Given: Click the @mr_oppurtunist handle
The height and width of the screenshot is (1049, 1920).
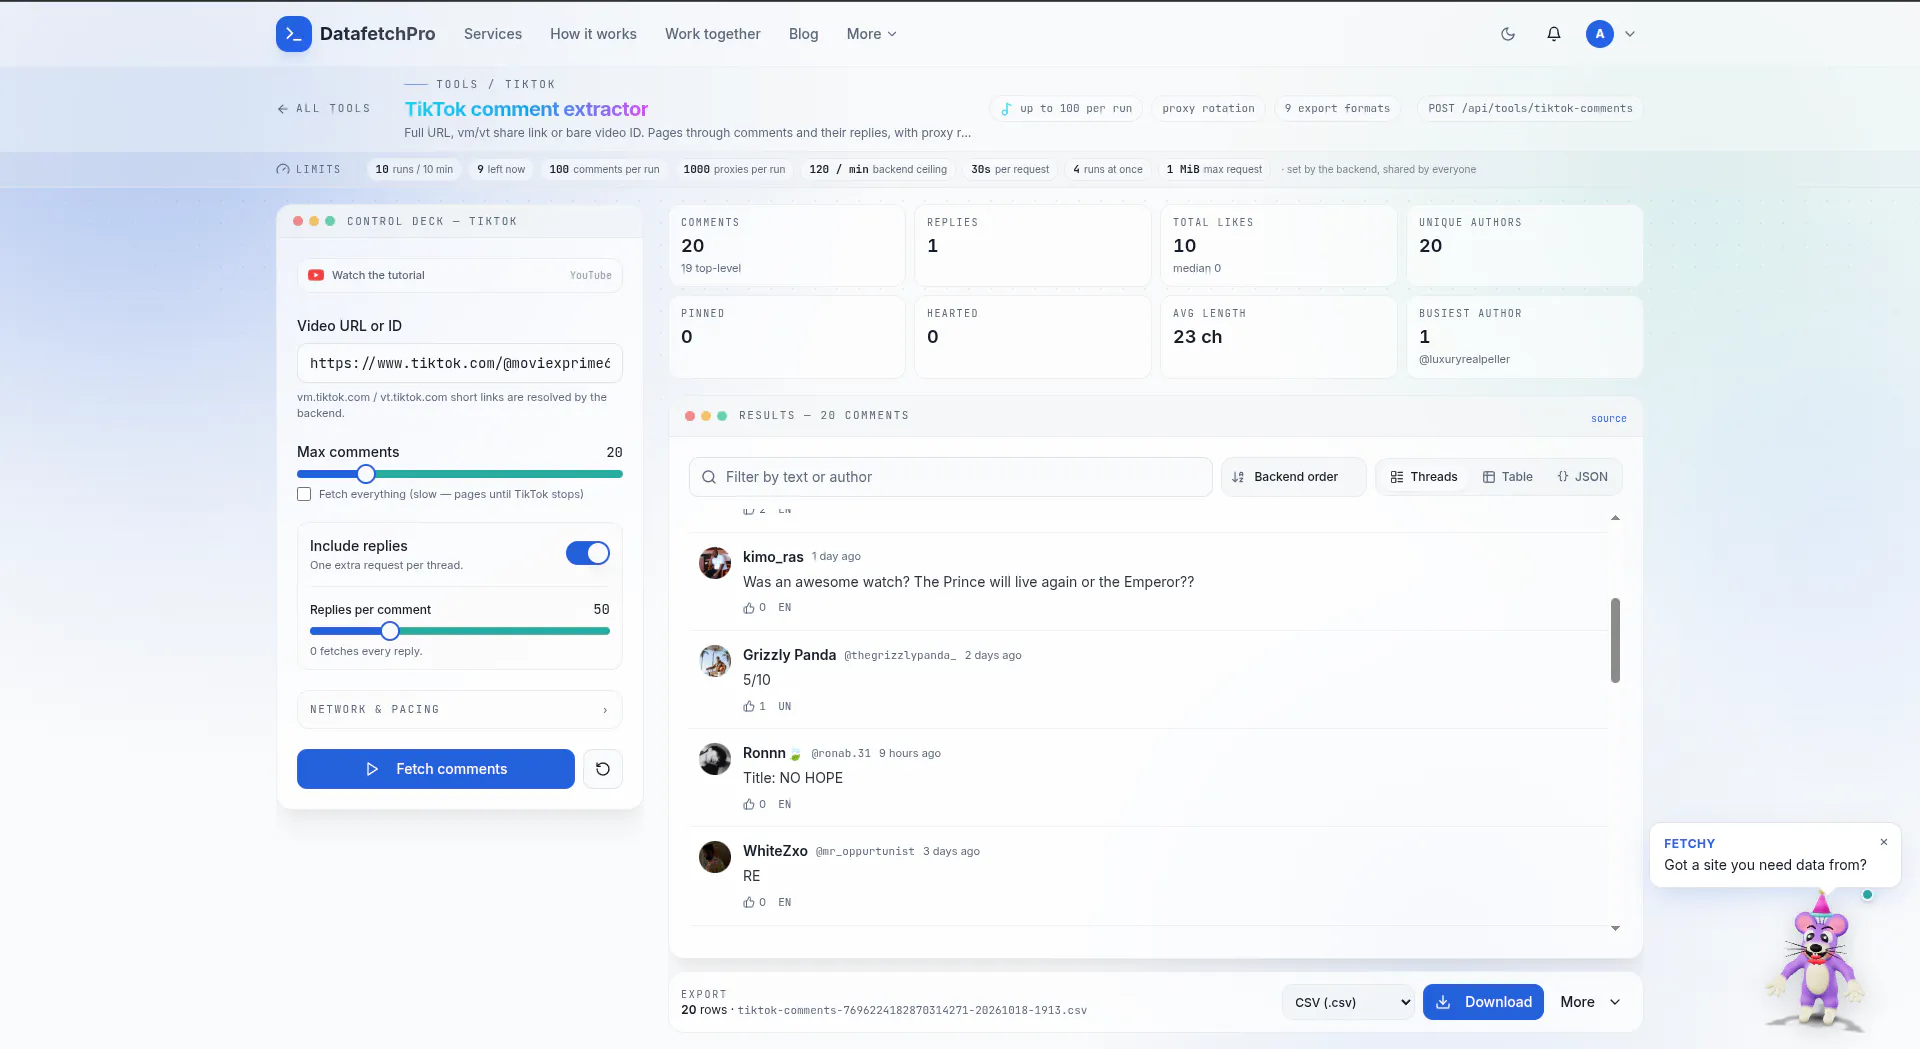Looking at the screenshot, I should coord(865,852).
